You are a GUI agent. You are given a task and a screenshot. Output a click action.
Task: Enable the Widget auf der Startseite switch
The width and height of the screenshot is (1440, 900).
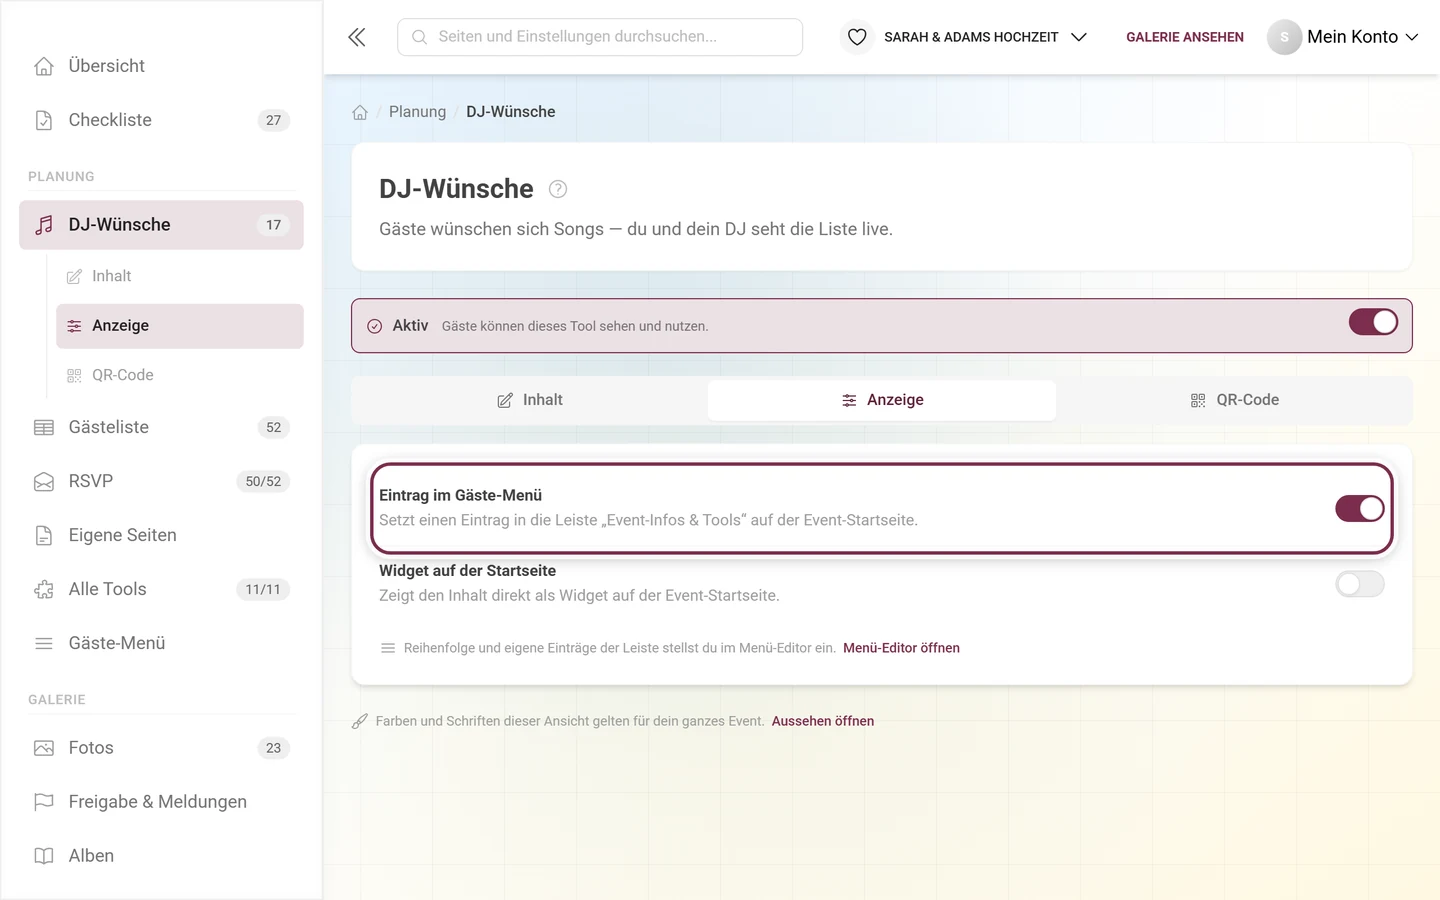click(1360, 584)
